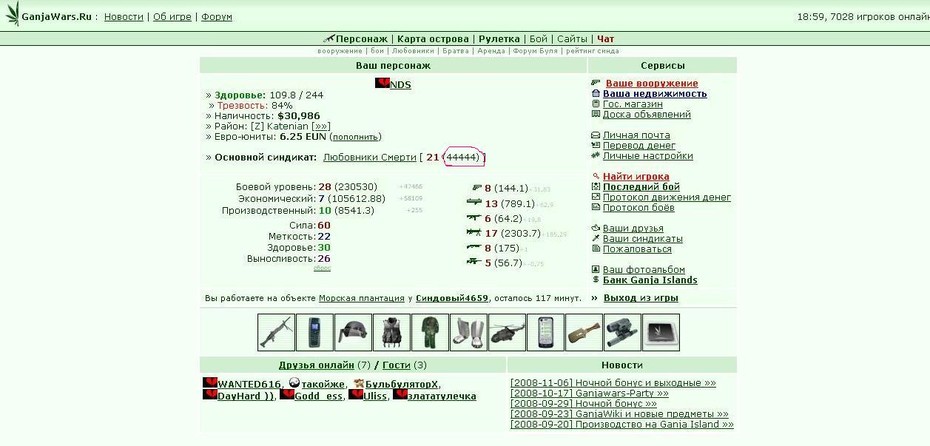This screenshot has width=930, height=446.
Task: Click the round emblem beside такойже
Action: [295, 383]
